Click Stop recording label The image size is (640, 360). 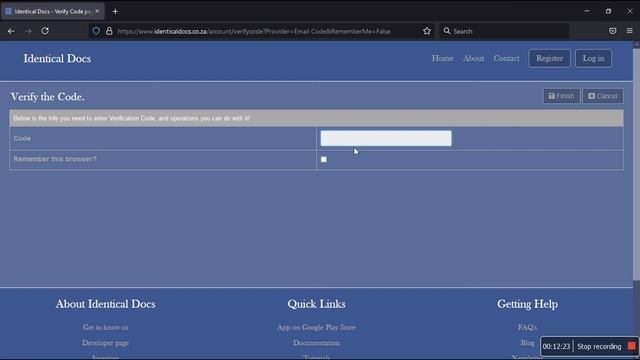point(599,347)
